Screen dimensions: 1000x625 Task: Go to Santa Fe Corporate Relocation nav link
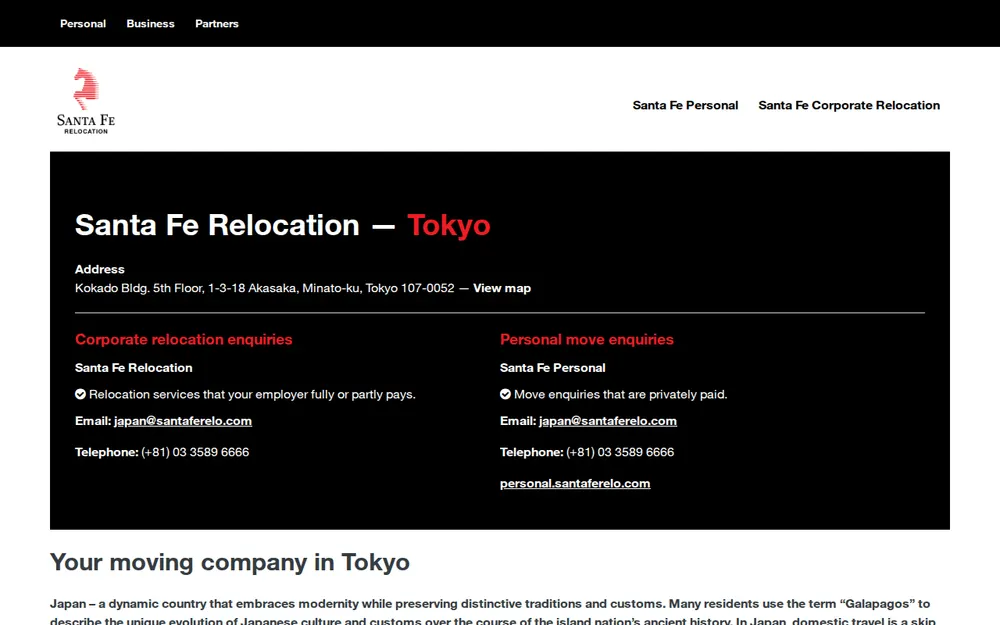[849, 105]
